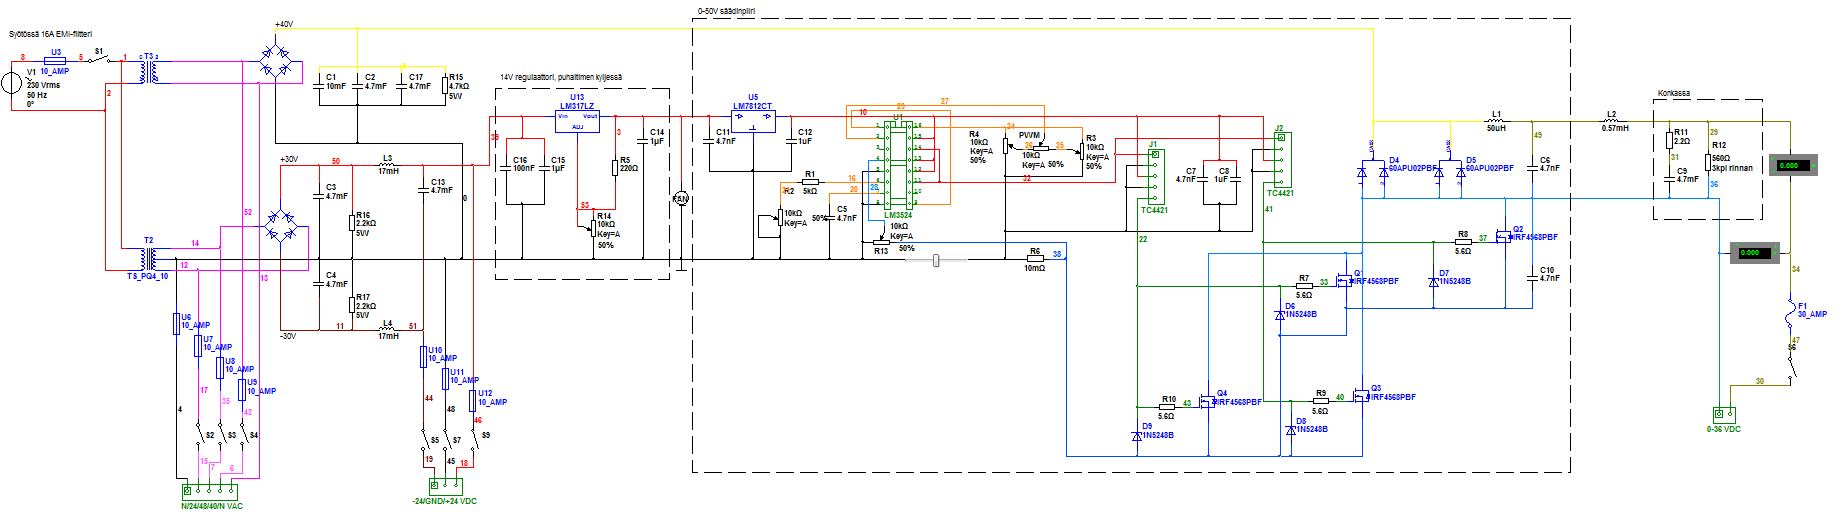
Task: Toggle the S1 mains switch
Action: 100,59
